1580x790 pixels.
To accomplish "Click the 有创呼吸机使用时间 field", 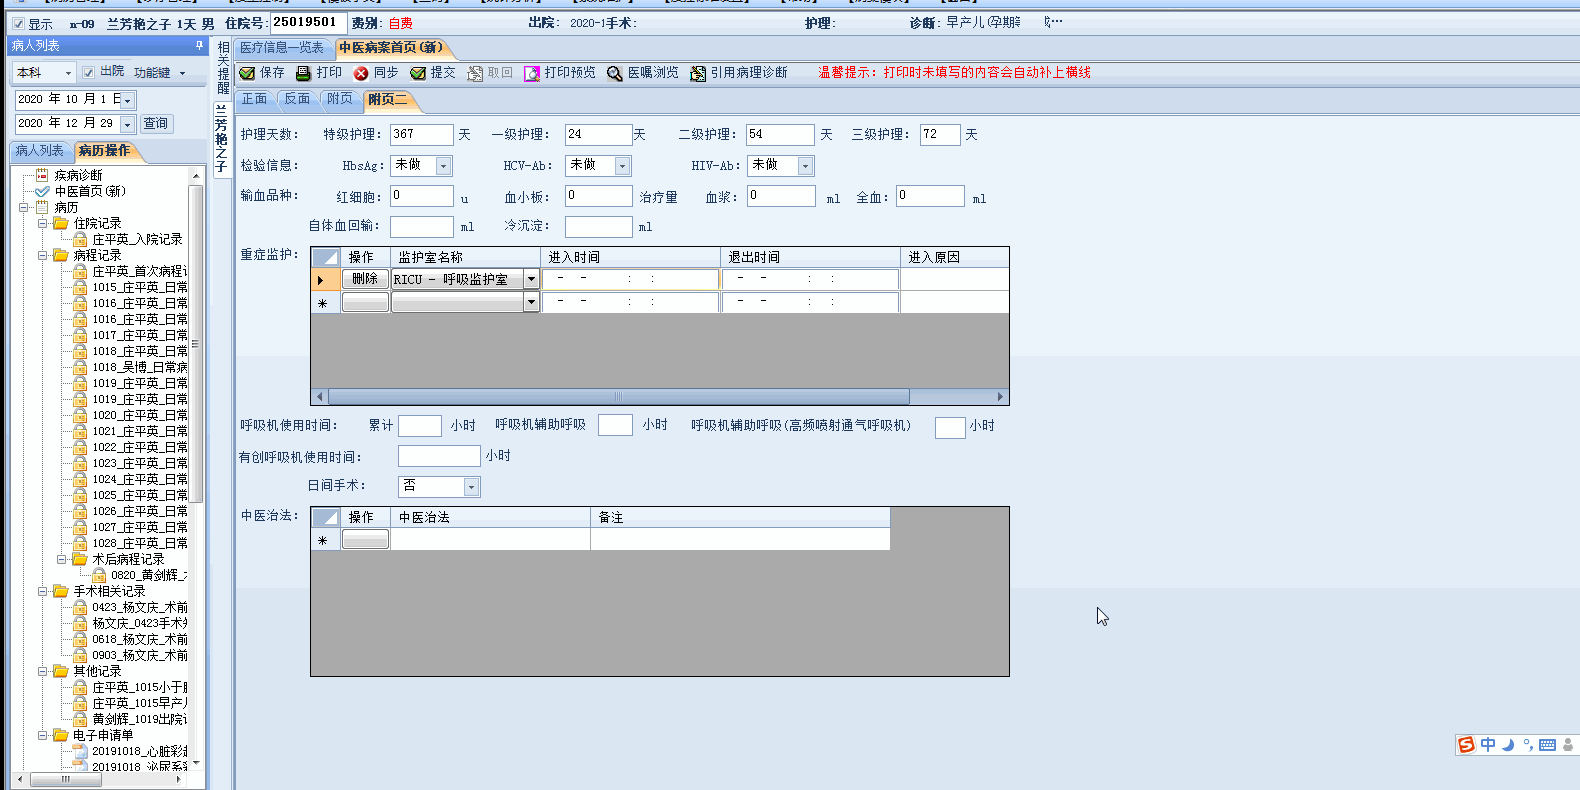I will click(439, 456).
